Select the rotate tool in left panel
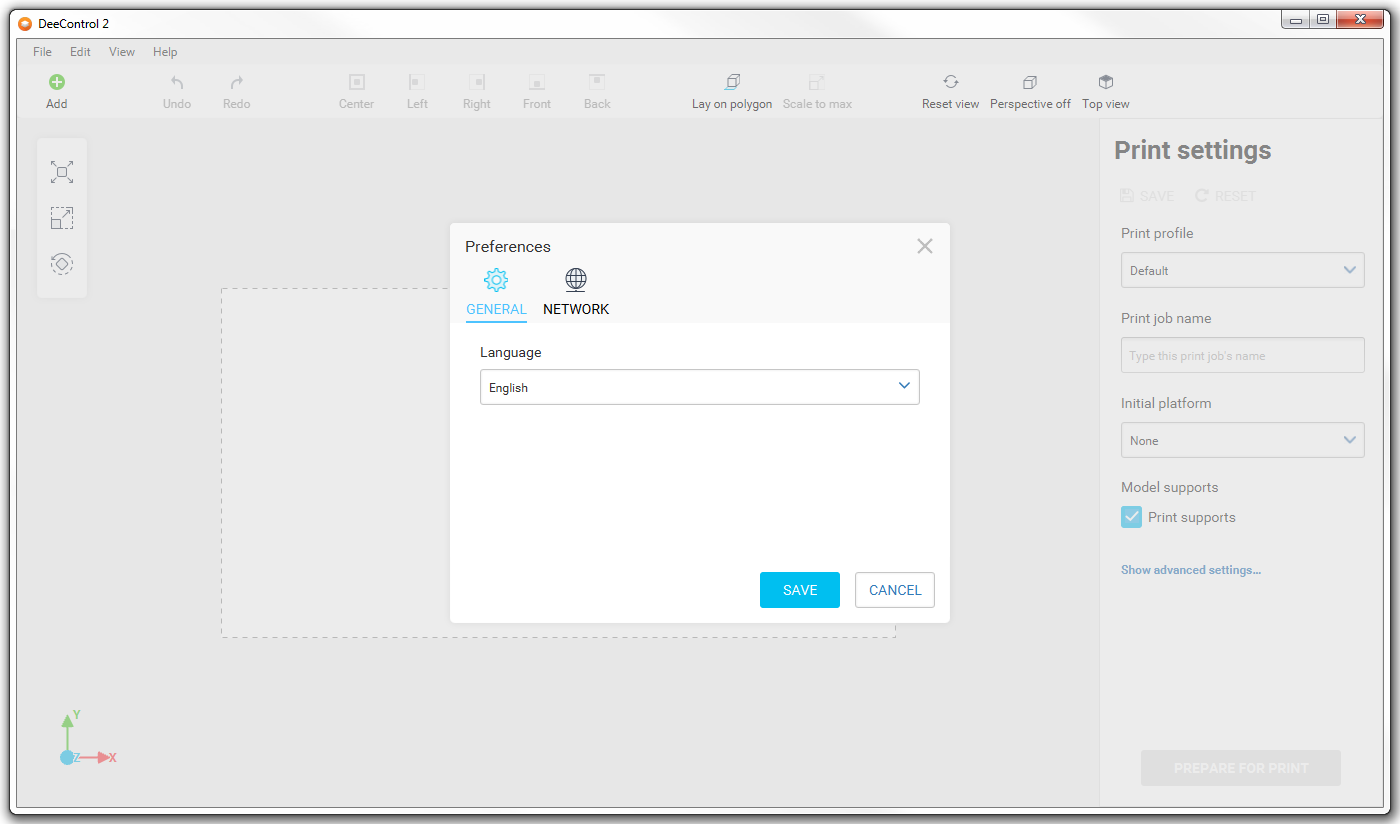 coord(62,264)
